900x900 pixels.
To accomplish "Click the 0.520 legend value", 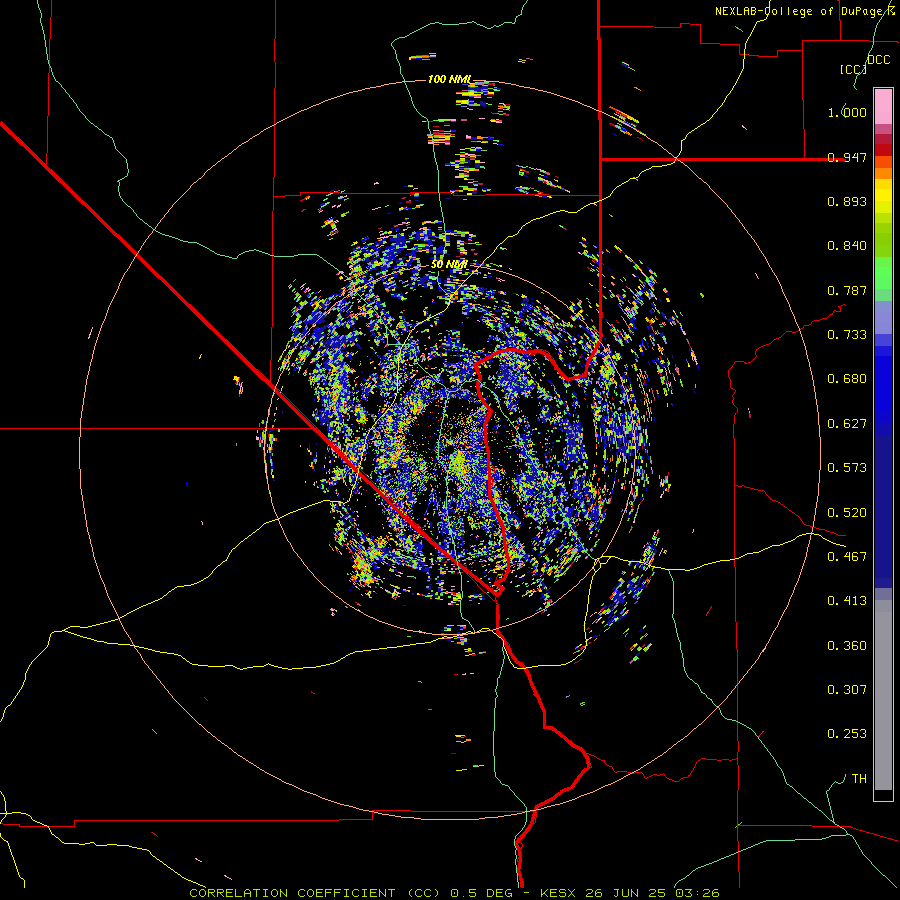I will tap(847, 513).
